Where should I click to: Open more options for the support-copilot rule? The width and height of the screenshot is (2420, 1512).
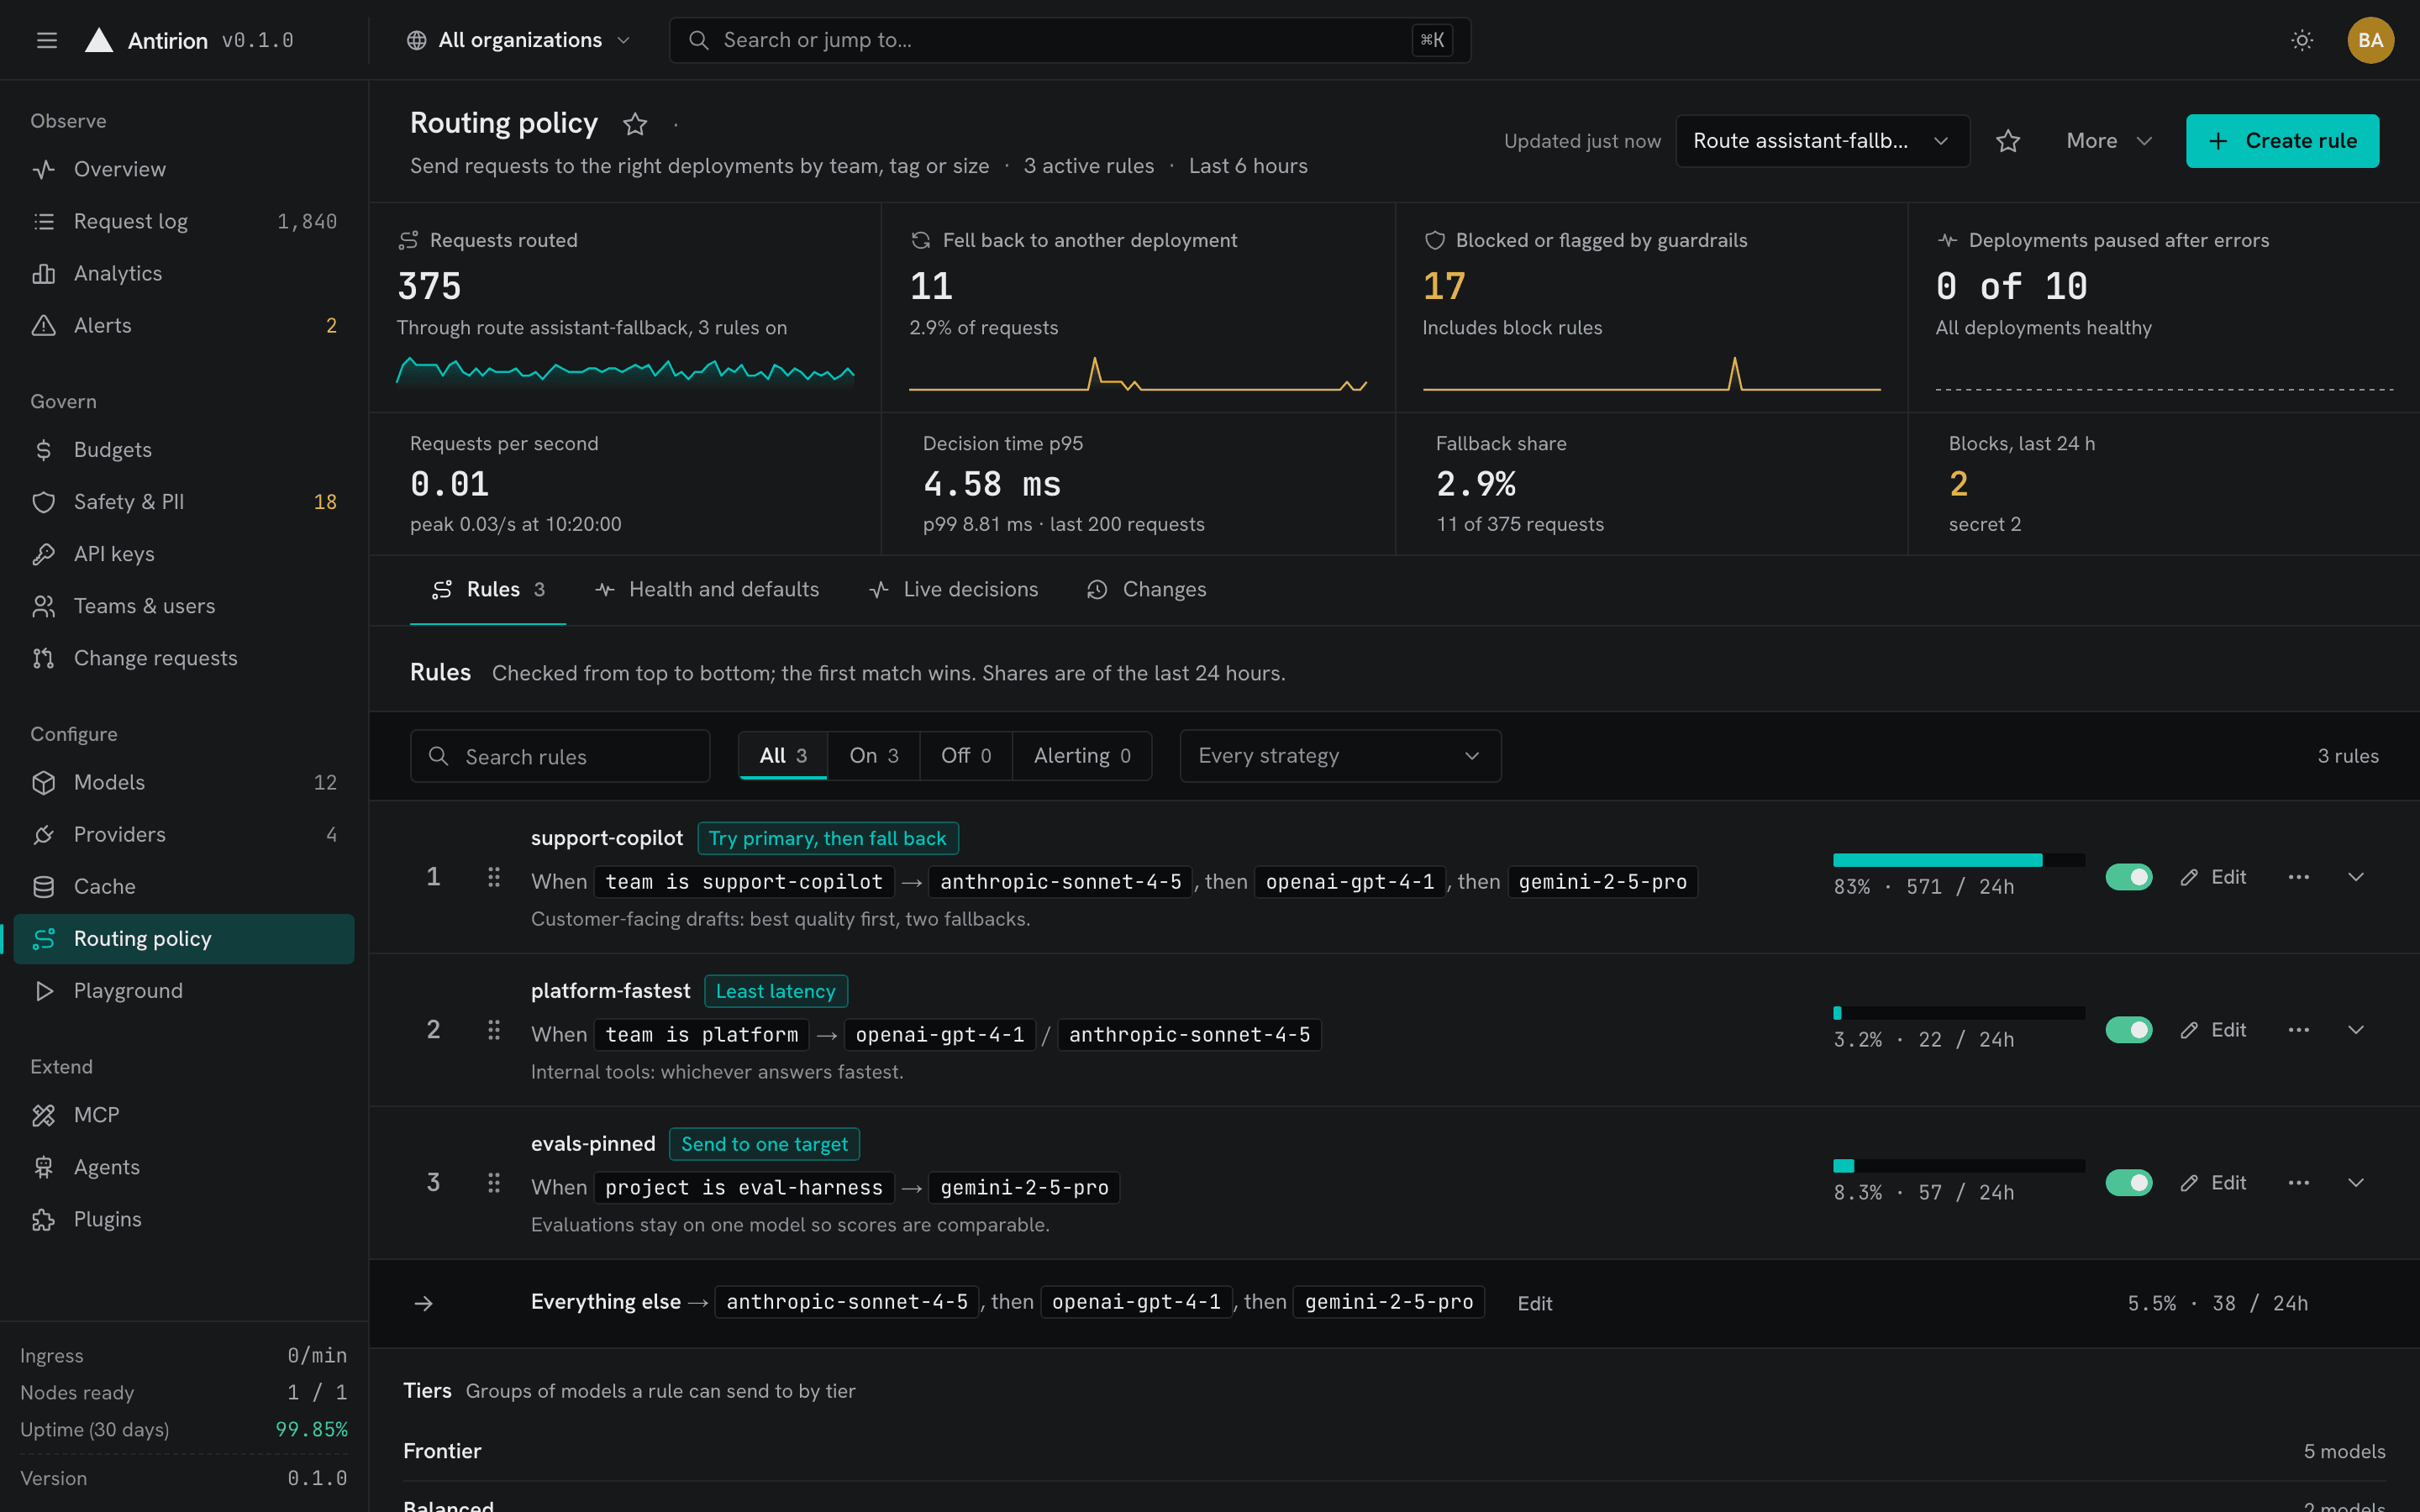(x=2298, y=877)
